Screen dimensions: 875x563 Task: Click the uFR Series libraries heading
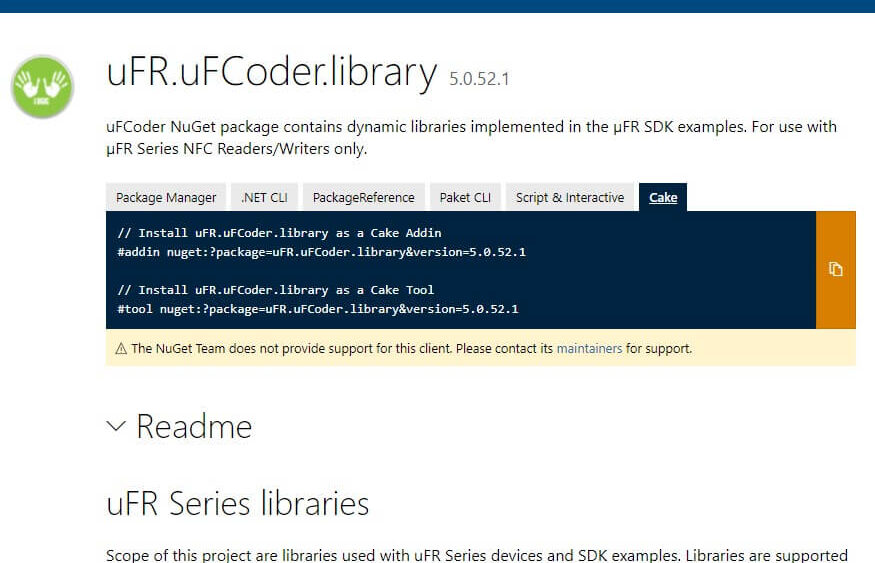pyautogui.click(x=238, y=503)
